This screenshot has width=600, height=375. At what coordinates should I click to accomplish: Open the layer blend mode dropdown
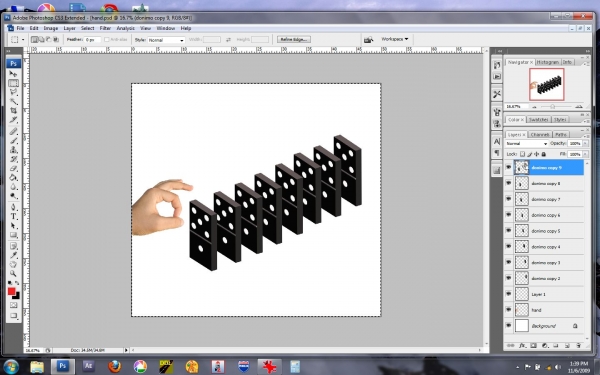coord(527,143)
